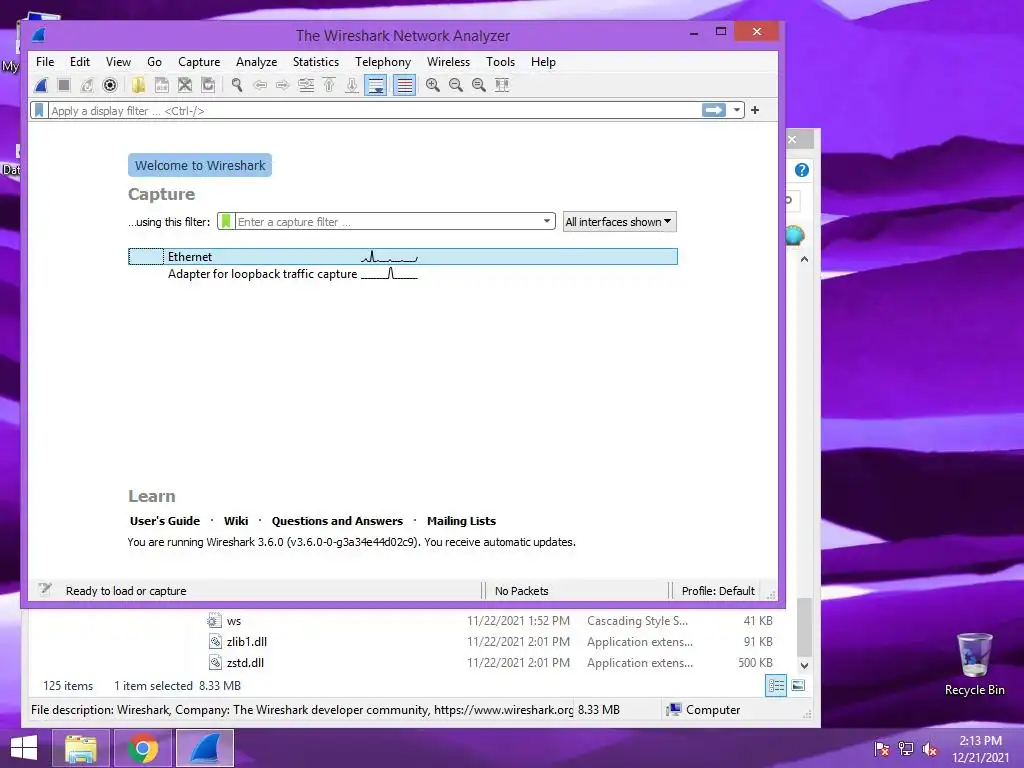Start capturing packets with the shark fin icon
The image size is (1024, 768).
pos(41,85)
